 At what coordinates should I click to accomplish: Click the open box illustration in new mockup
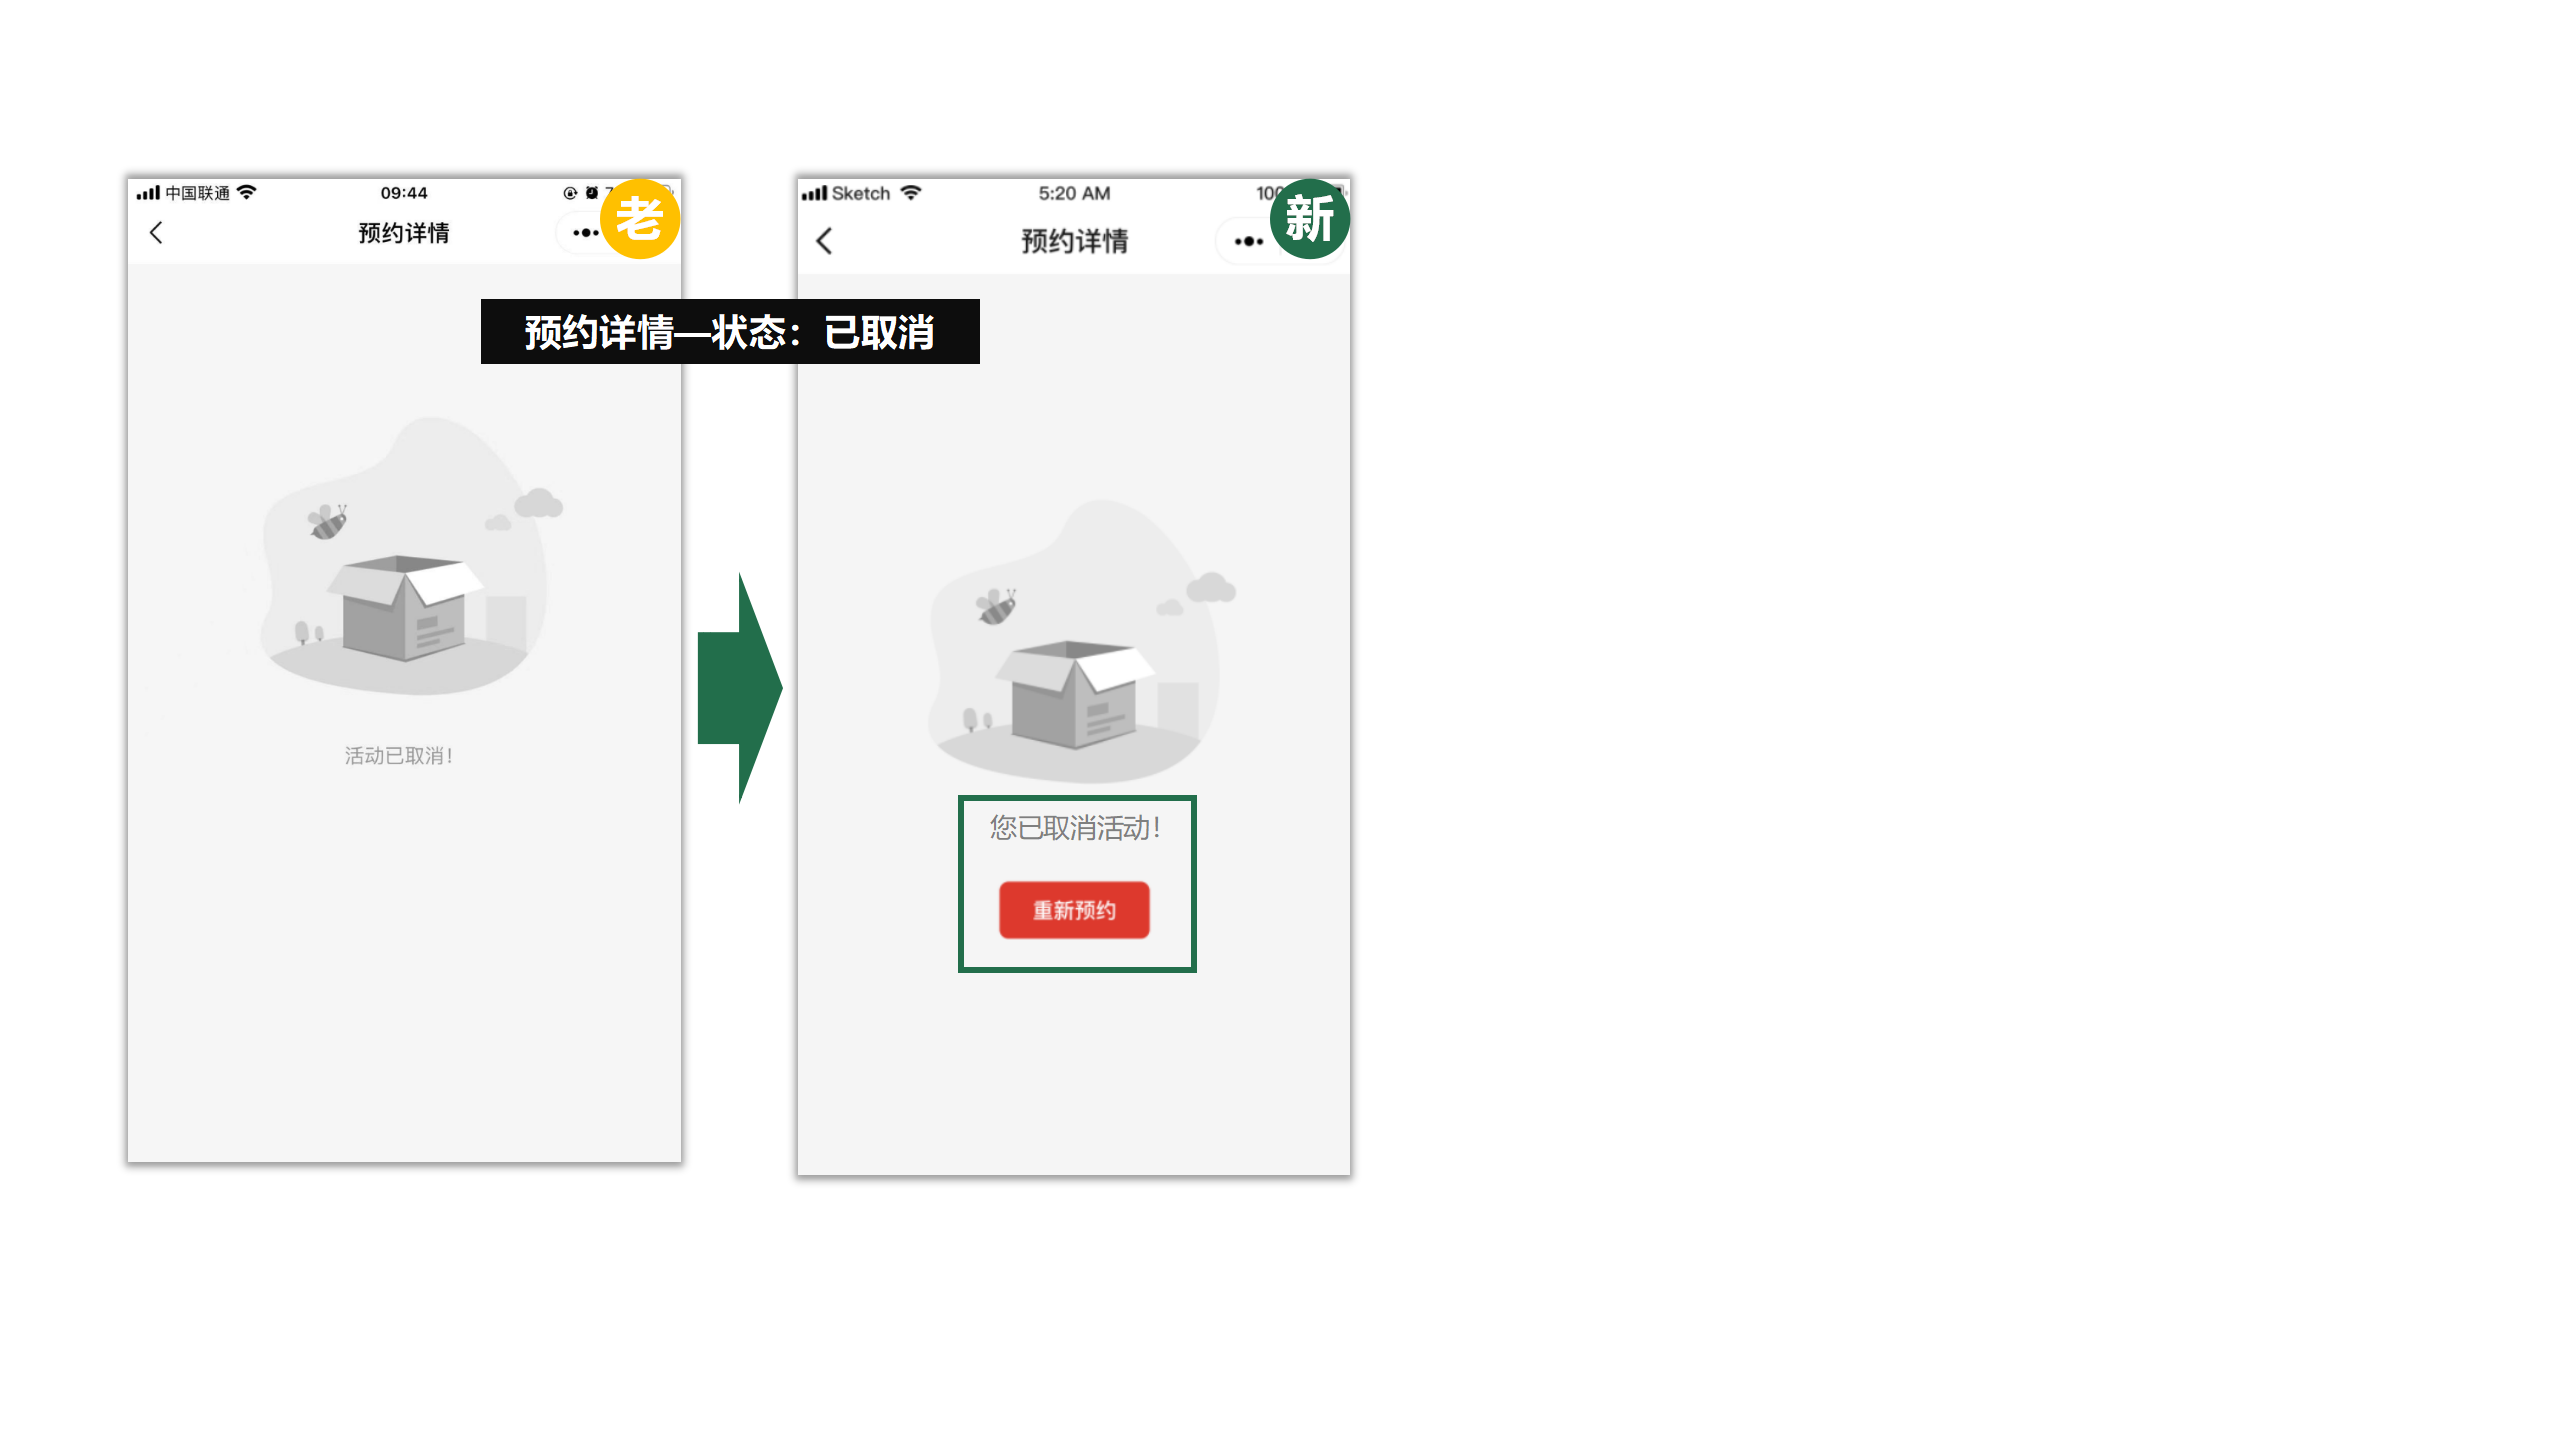[1076, 693]
